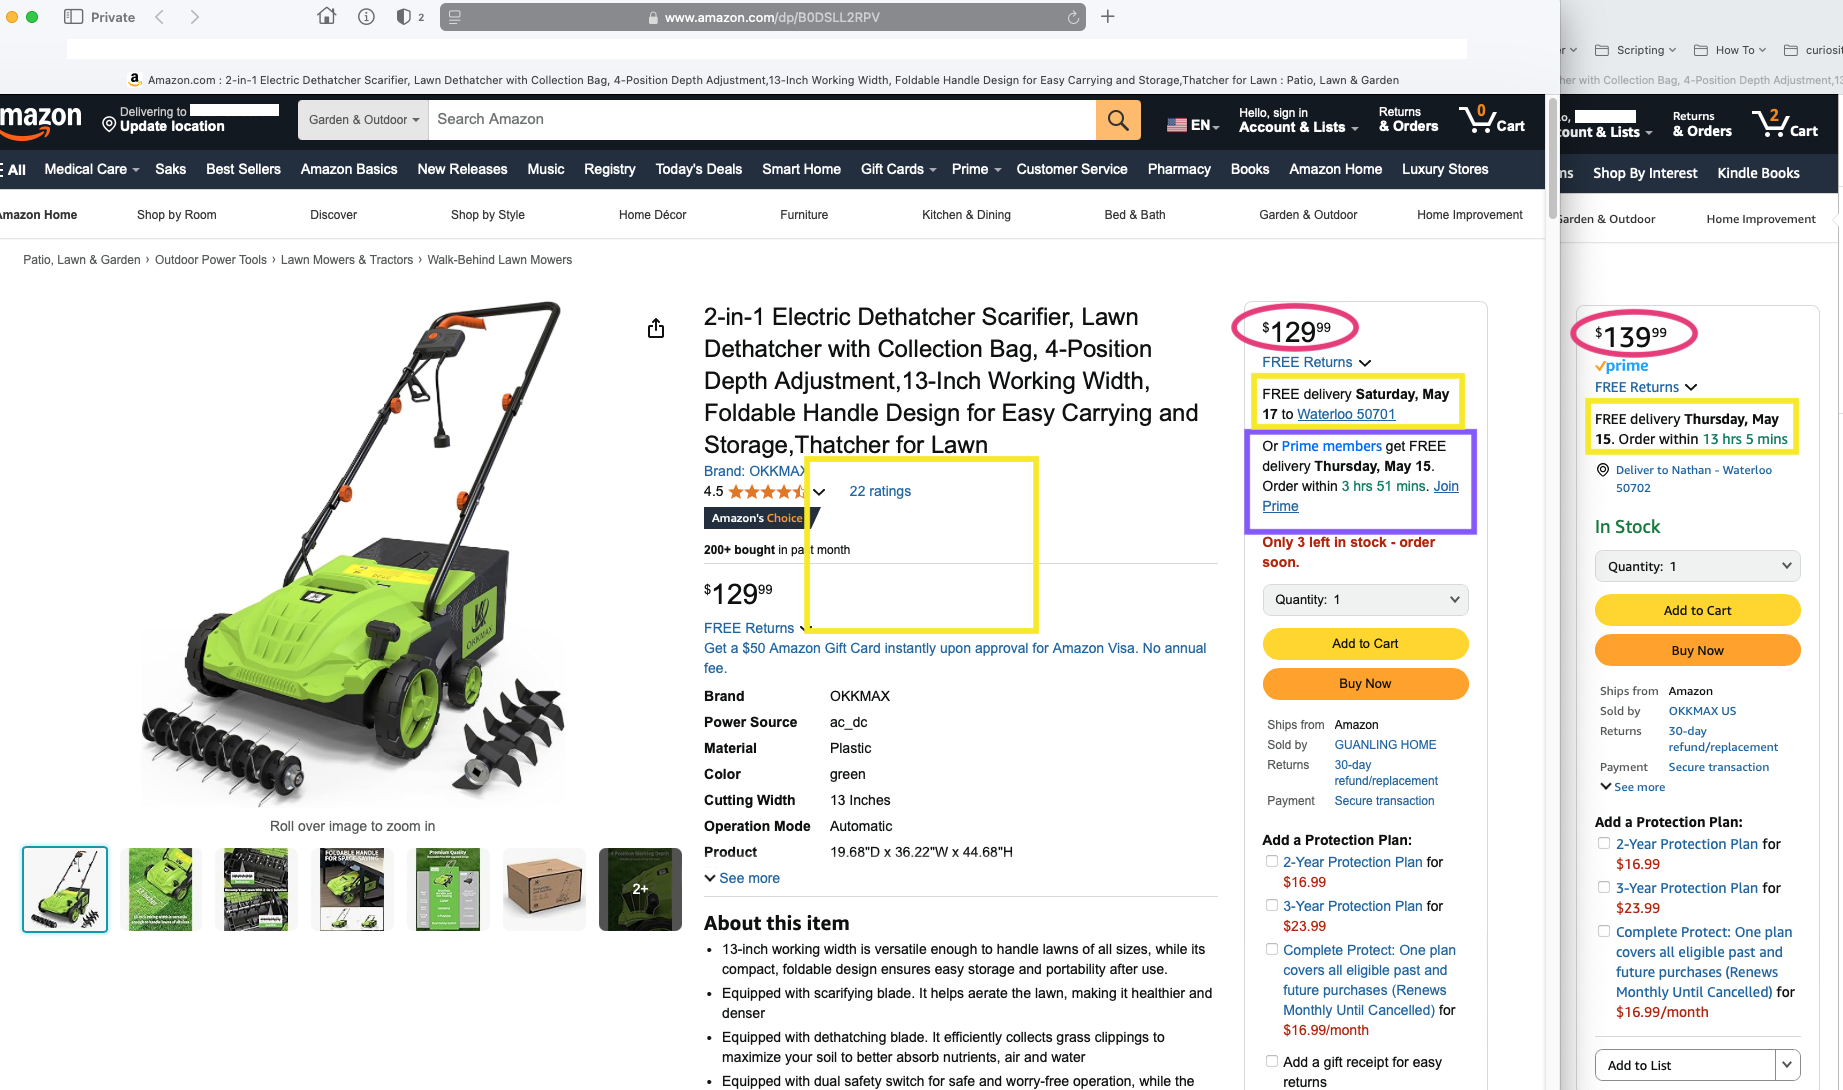The height and width of the screenshot is (1090, 1843).
Task: Click the orange search magnifier button
Action: 1118,120
